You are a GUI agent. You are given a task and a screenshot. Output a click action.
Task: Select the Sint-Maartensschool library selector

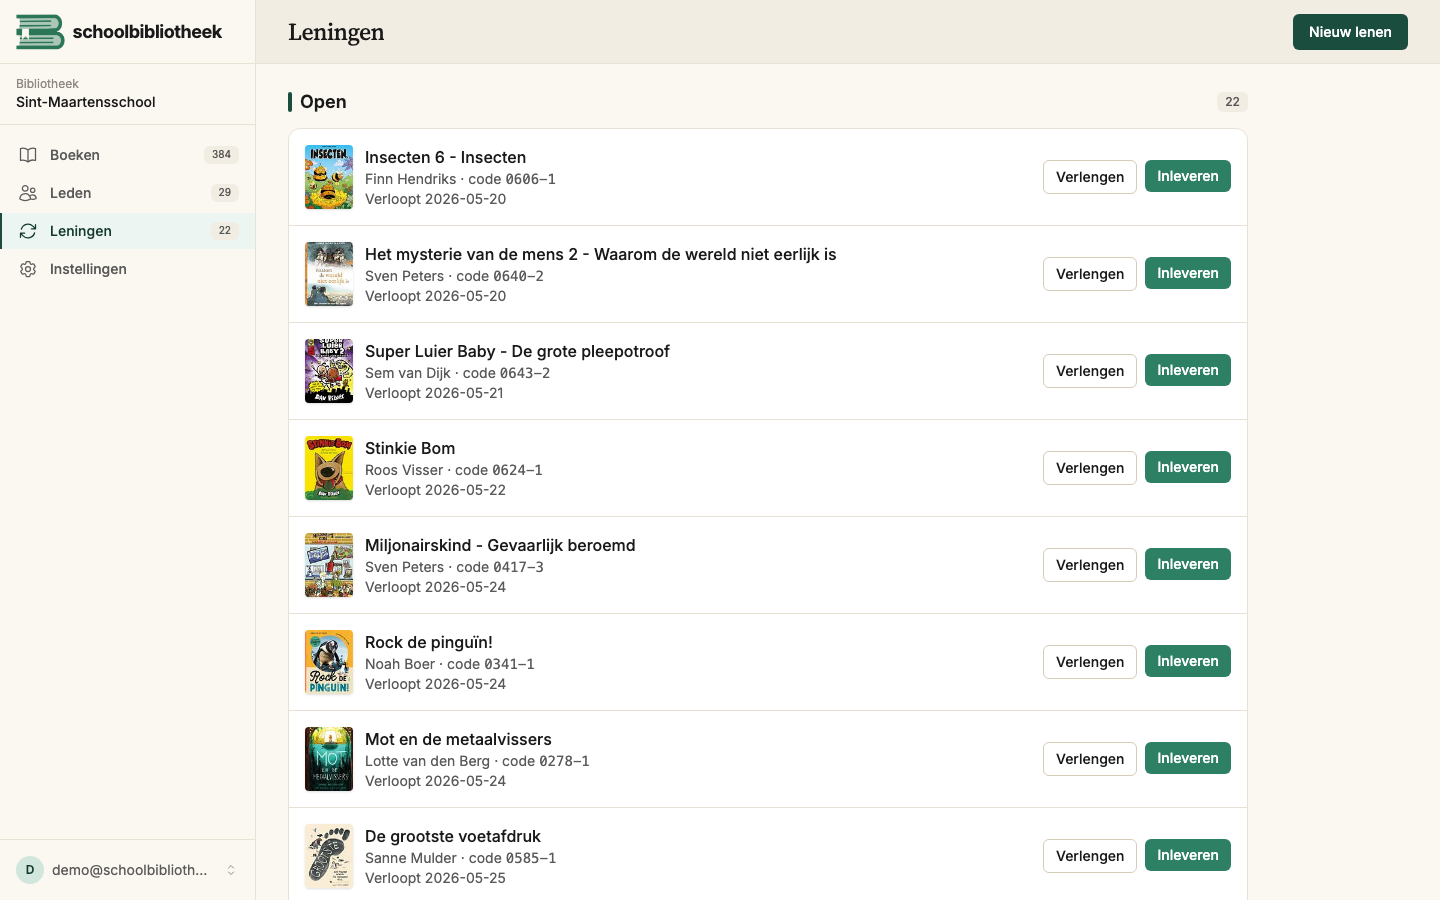pyautogui.click(x=128, y=93)
